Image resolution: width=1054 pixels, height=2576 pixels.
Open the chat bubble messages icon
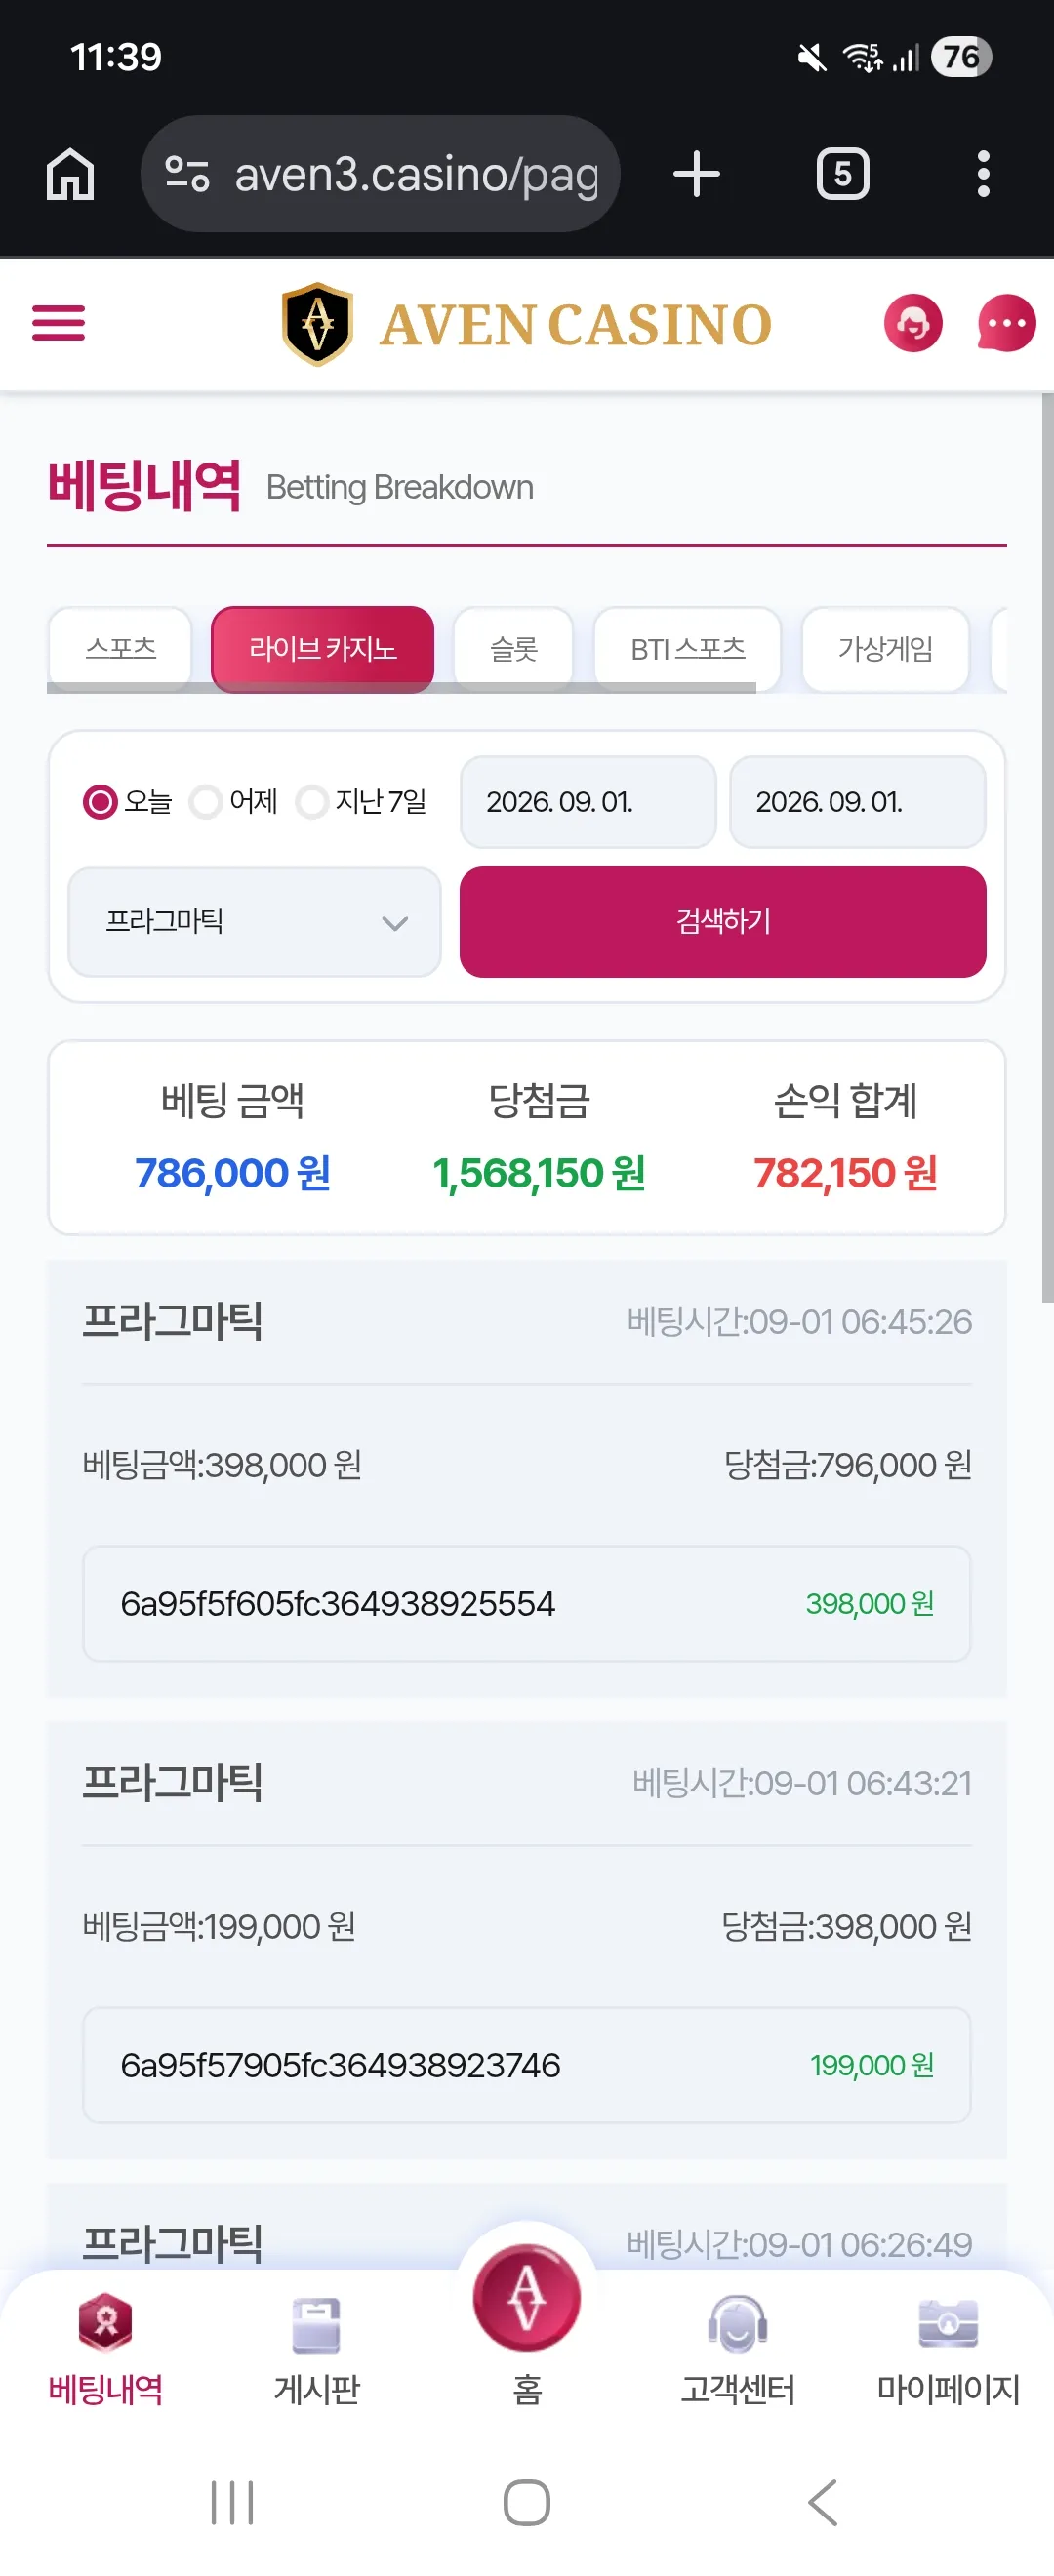(x=1006, y=323)
